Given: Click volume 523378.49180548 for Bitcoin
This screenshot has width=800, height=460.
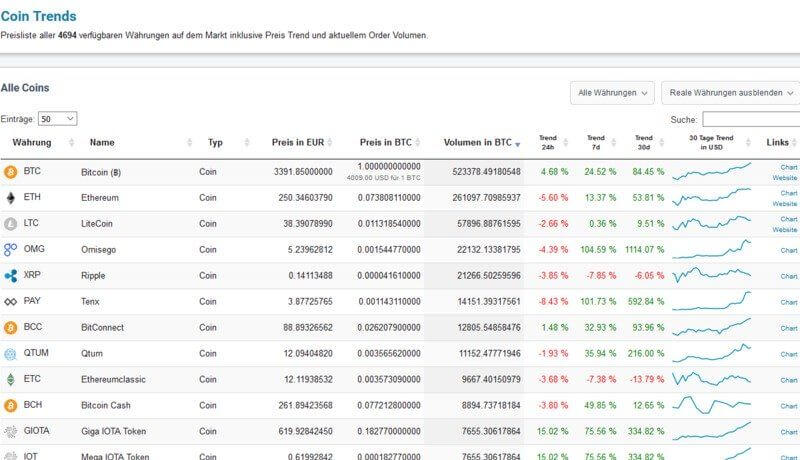Looking at the screenshot, I should coord(486,172).
